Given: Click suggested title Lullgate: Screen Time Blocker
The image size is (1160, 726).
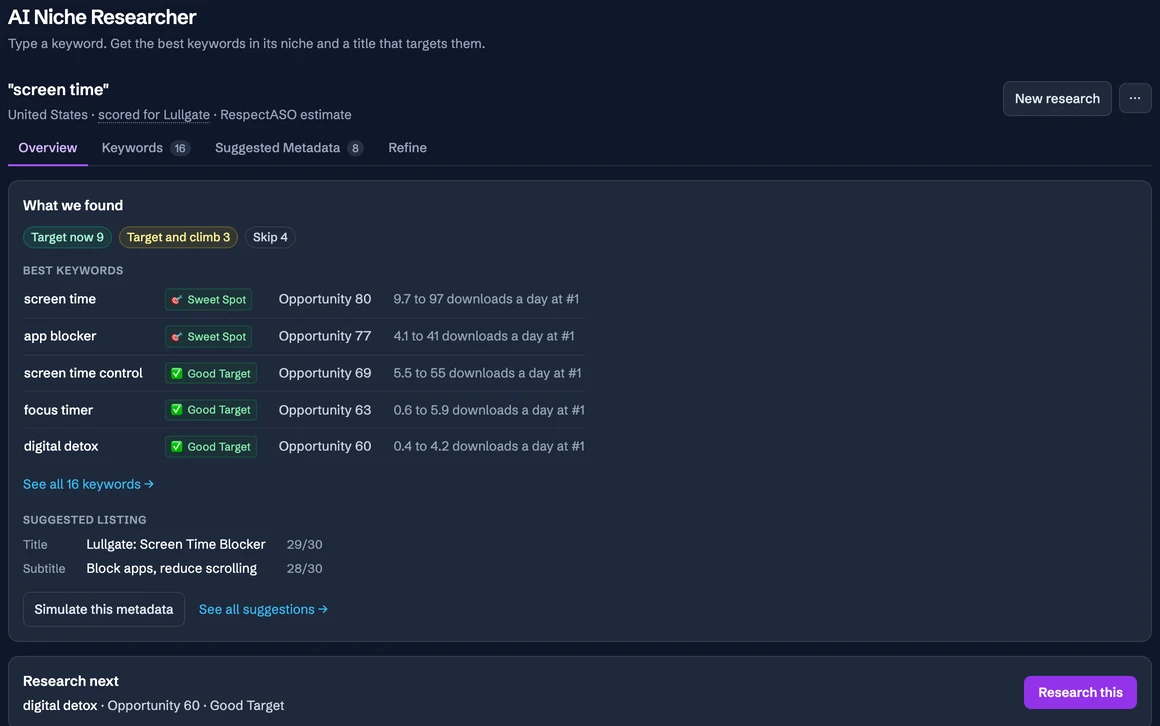Looking at the screenshot, I should tap(176, 545).
